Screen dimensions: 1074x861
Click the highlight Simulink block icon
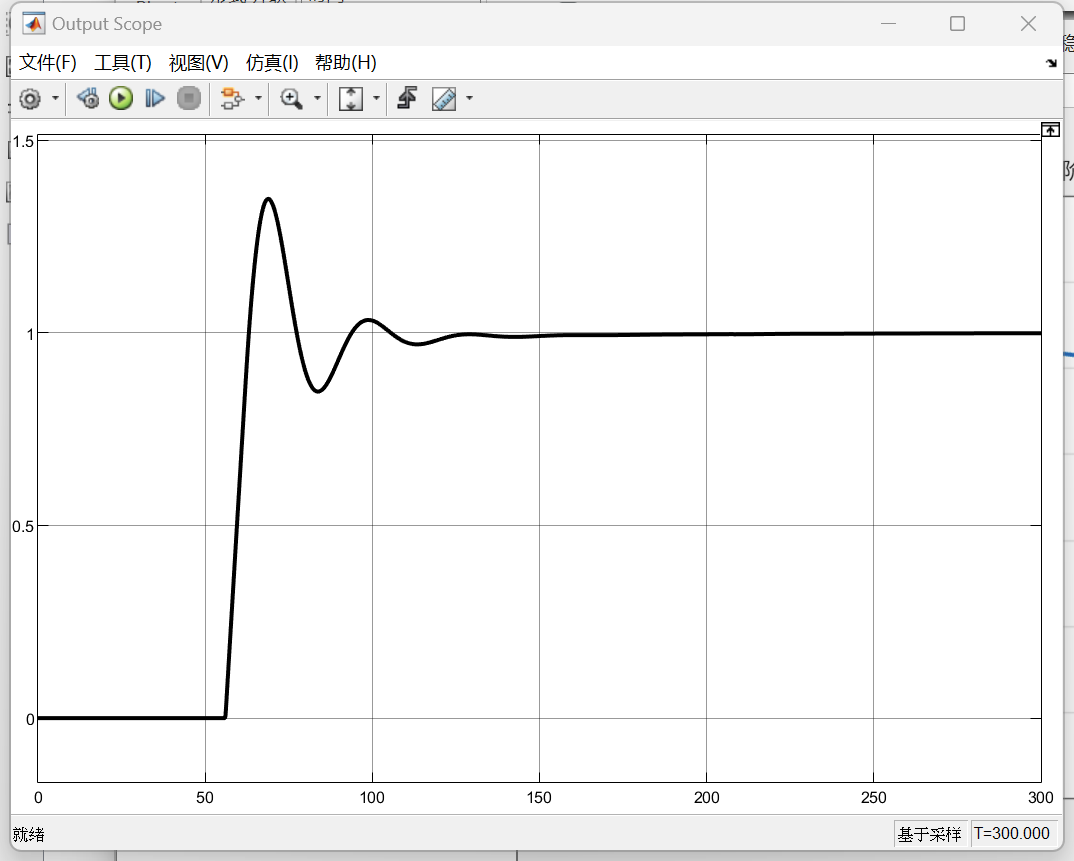pos(232,98)
